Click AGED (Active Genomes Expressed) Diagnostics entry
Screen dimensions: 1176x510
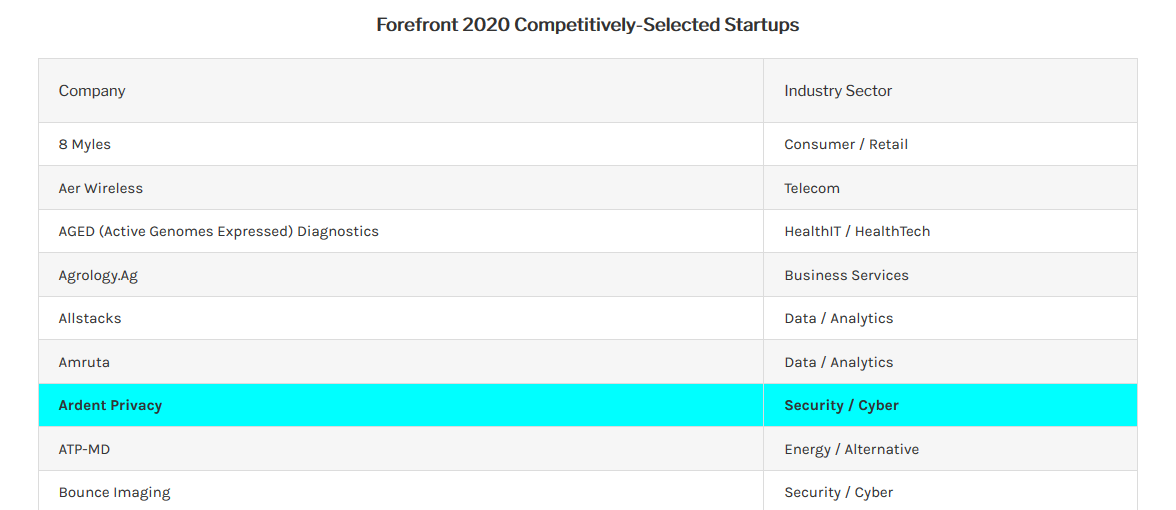(x=218, y=231)
